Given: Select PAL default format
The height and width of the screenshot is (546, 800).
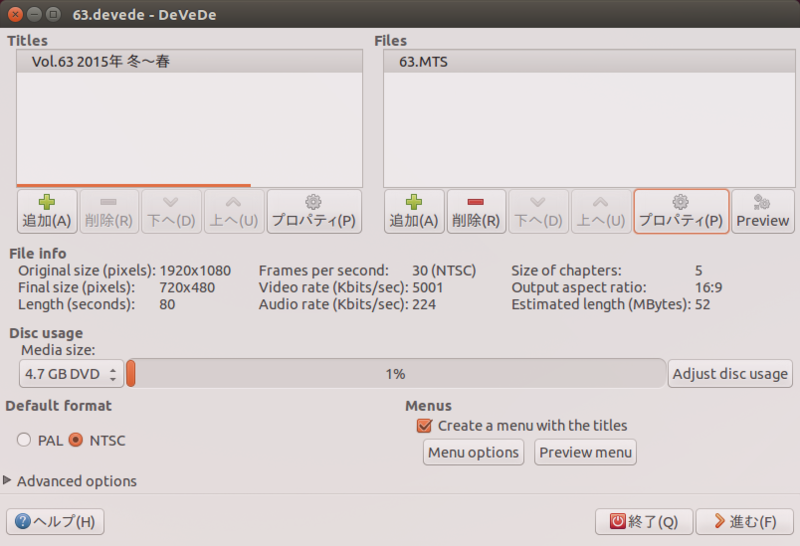Looking at the screenshot, I should [24, 440].
